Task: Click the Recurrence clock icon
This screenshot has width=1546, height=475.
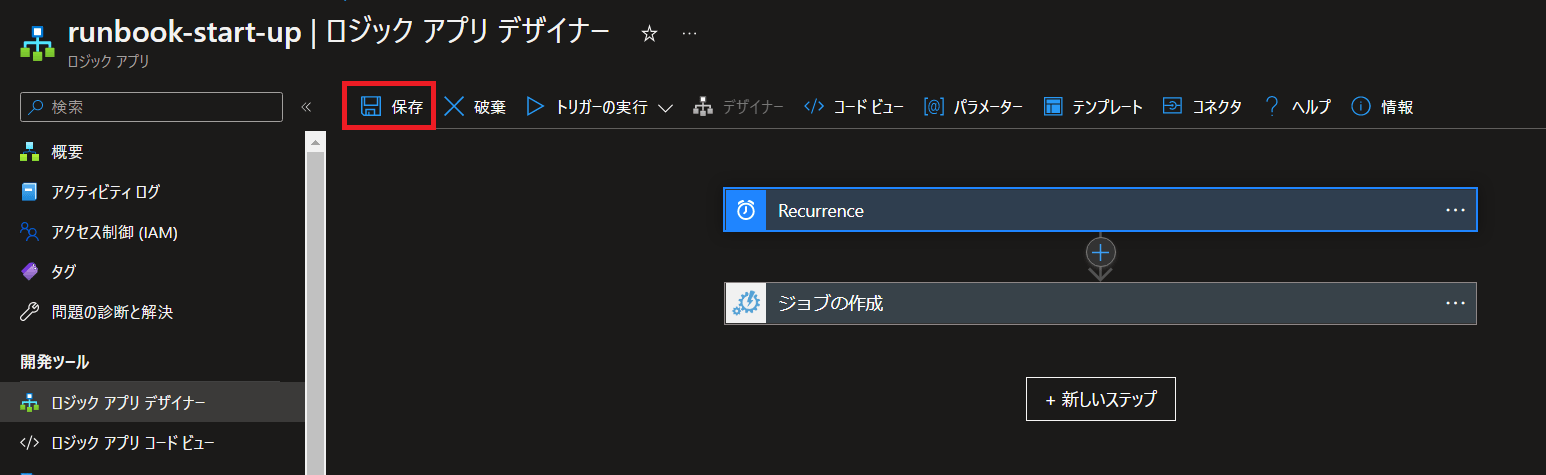Action: 745,210
